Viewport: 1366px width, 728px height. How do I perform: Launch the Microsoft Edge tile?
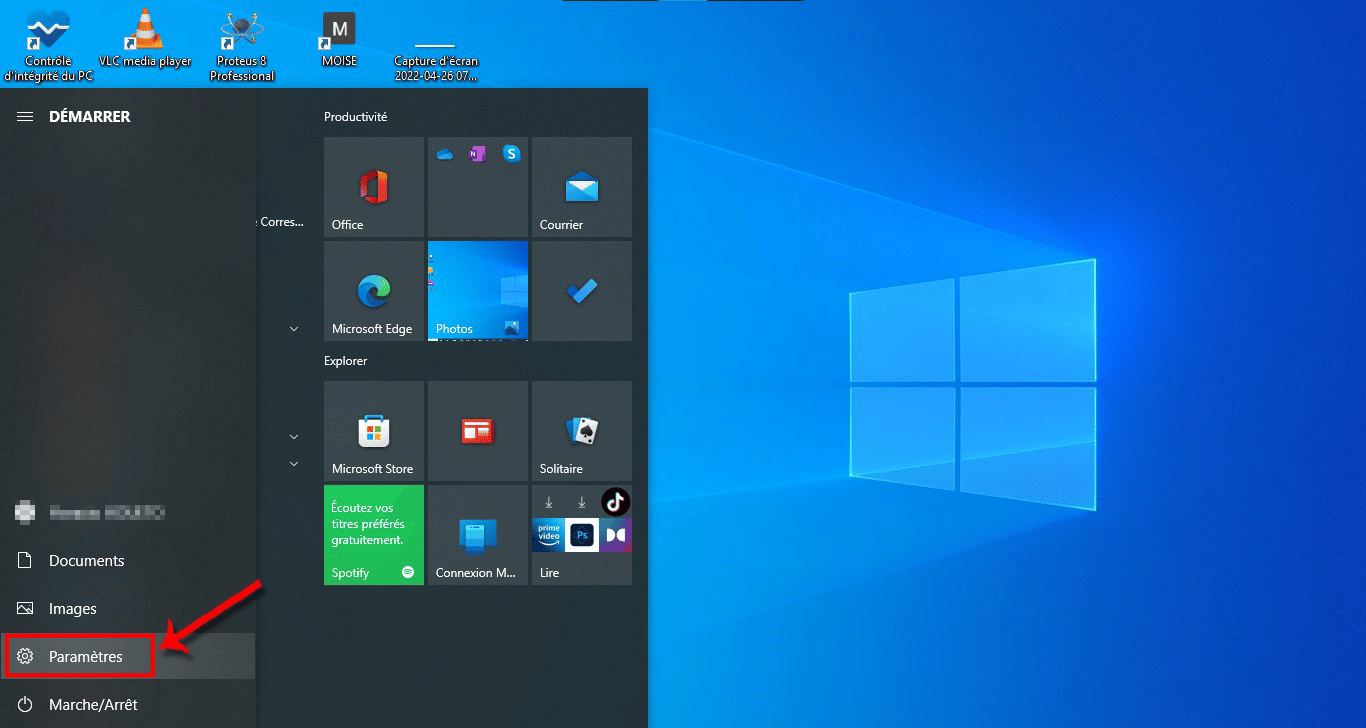374,291
